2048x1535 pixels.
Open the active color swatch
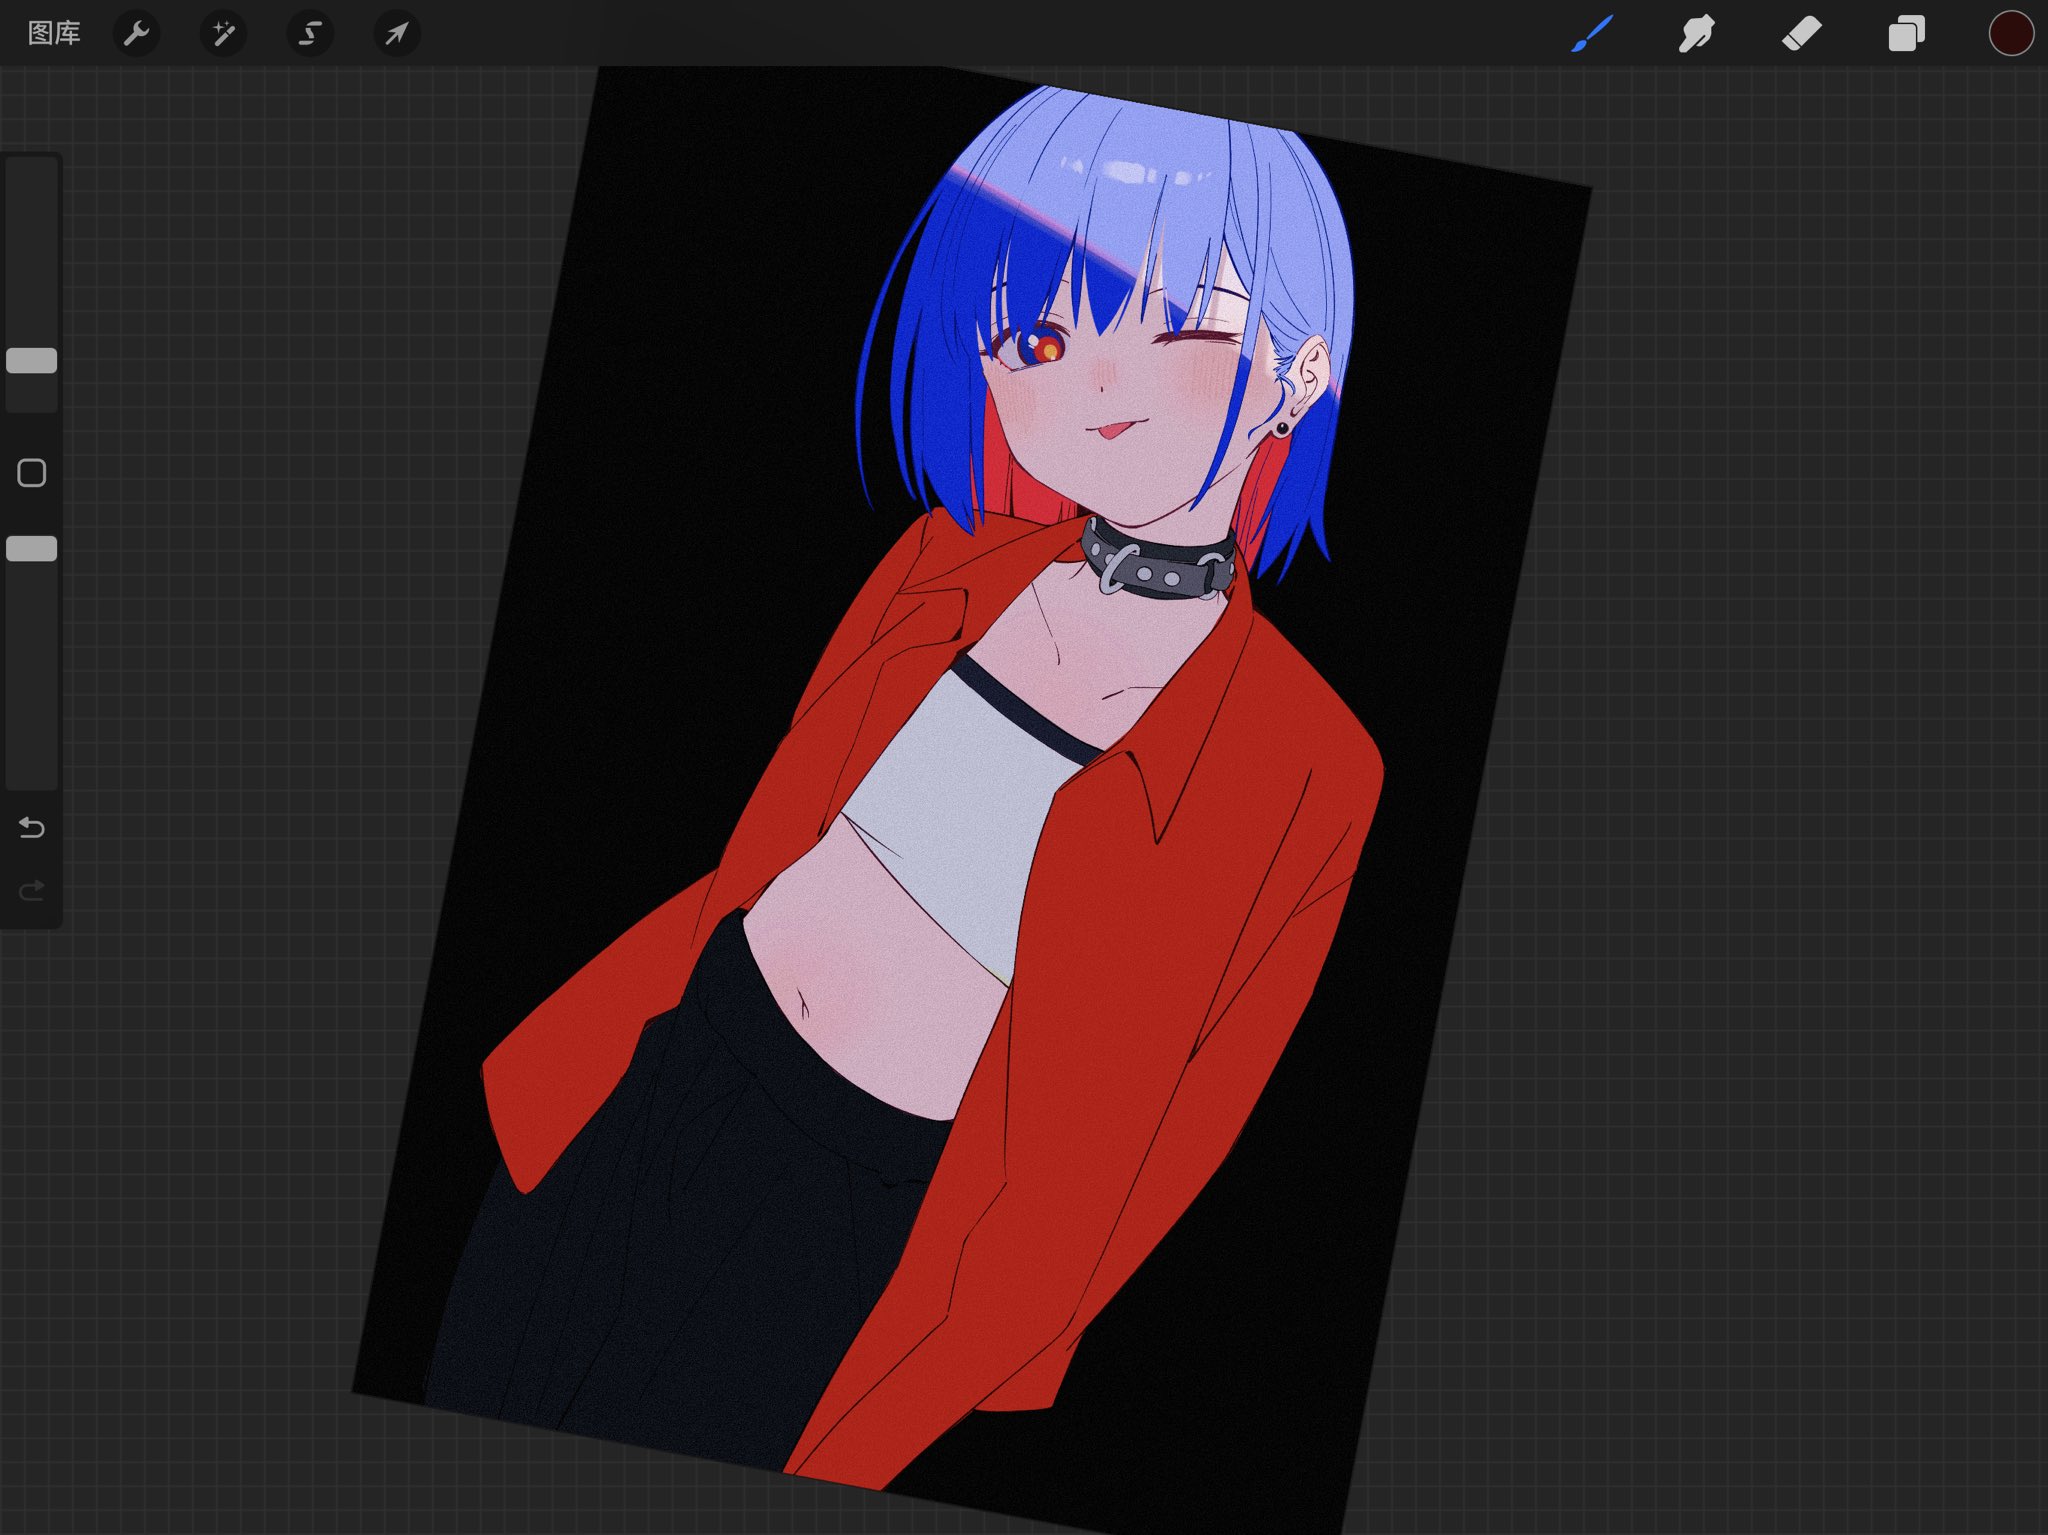click(x=2011, y=33)
